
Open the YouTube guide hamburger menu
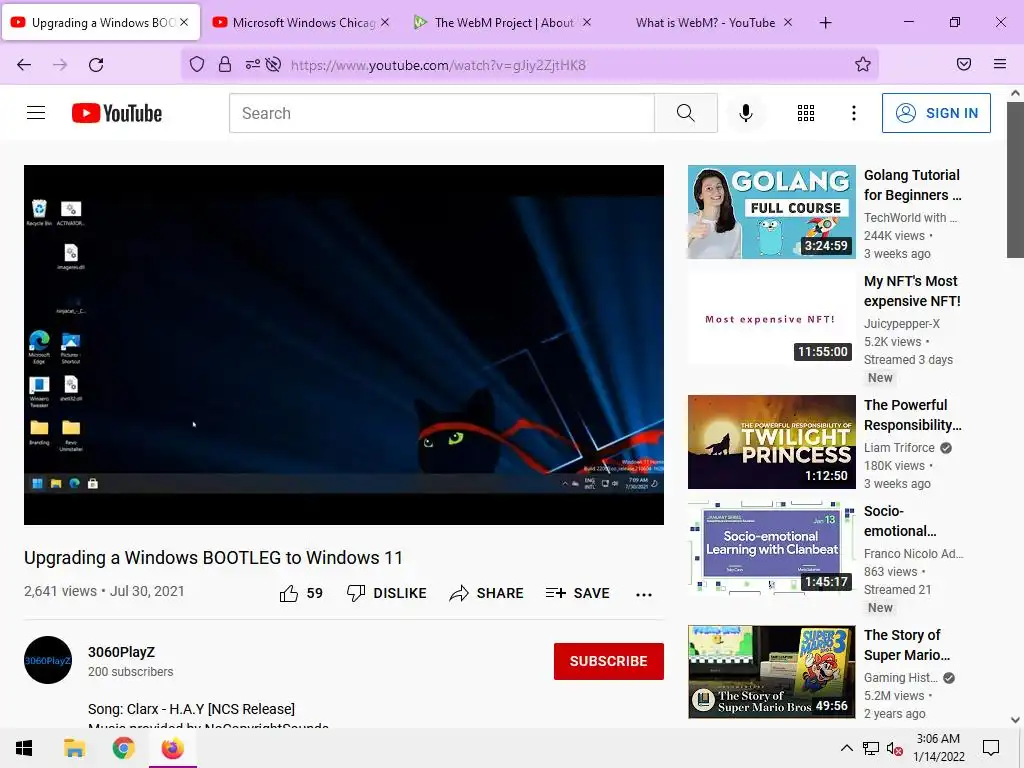click(36, 113)
